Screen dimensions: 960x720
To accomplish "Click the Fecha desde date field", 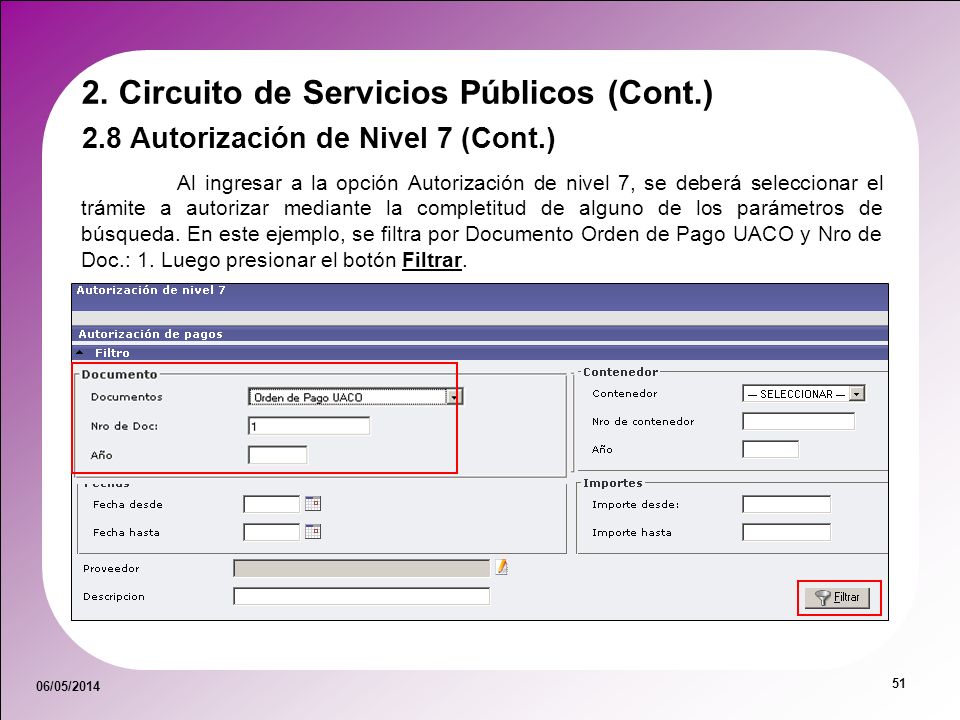I will (x=271, y=504).
